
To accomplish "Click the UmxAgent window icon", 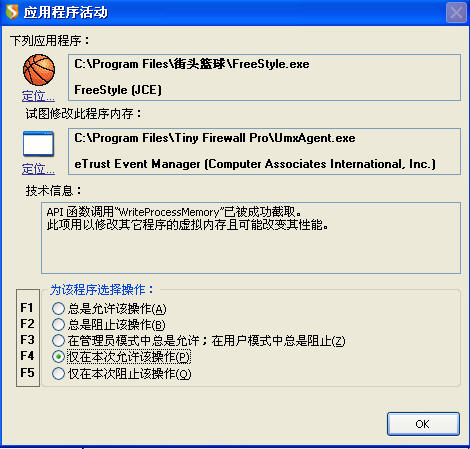I will (x=38, y=144).
